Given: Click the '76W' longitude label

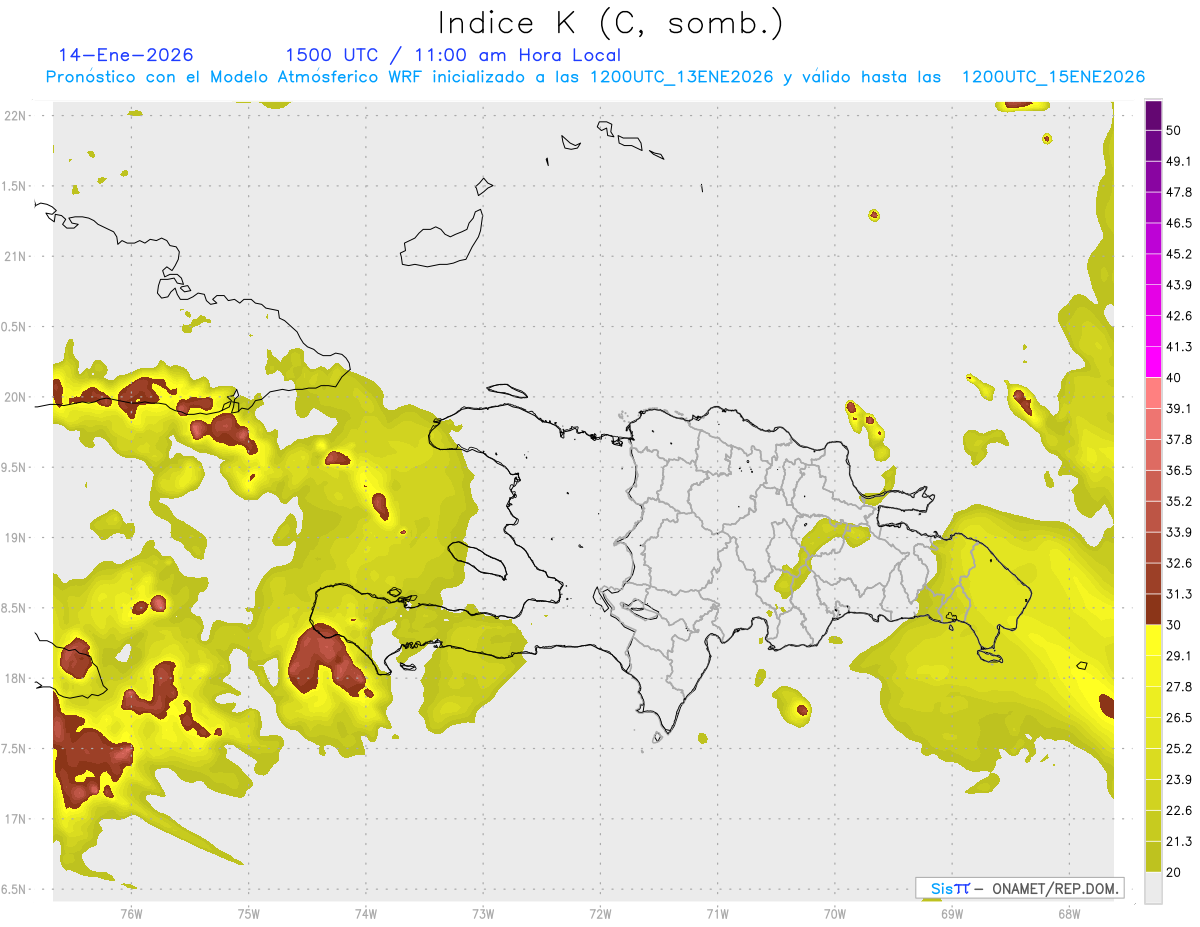Looking at the screenshot, I should tap(131, 913).
